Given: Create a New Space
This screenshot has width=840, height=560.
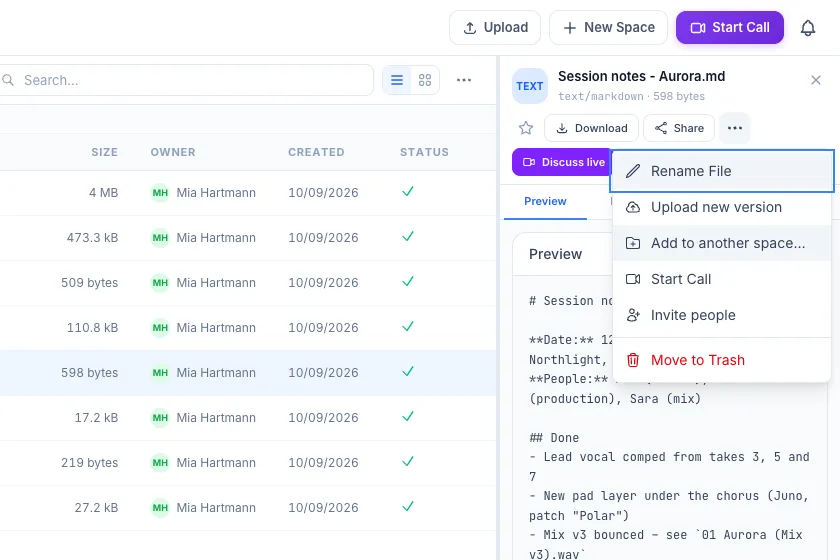Looking at the screenshot, I should click(608, 27).
